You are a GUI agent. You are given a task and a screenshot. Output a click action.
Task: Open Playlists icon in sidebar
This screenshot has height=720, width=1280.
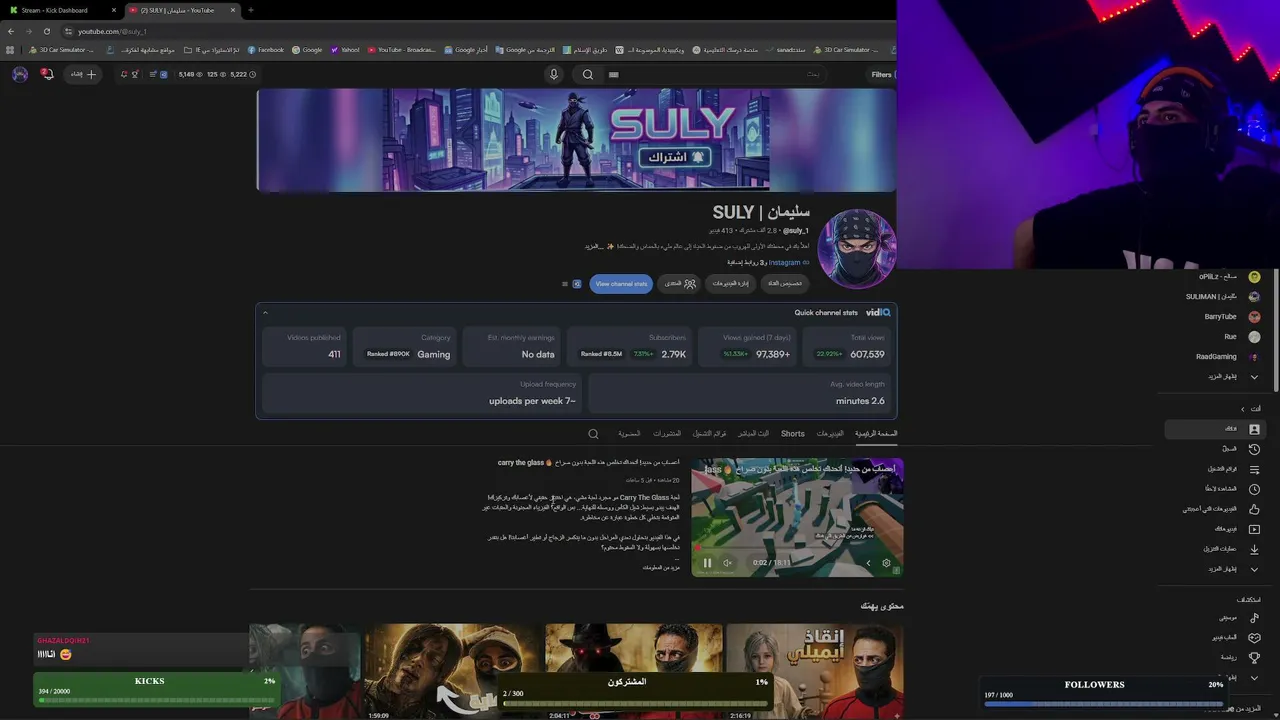[1254, 469]
